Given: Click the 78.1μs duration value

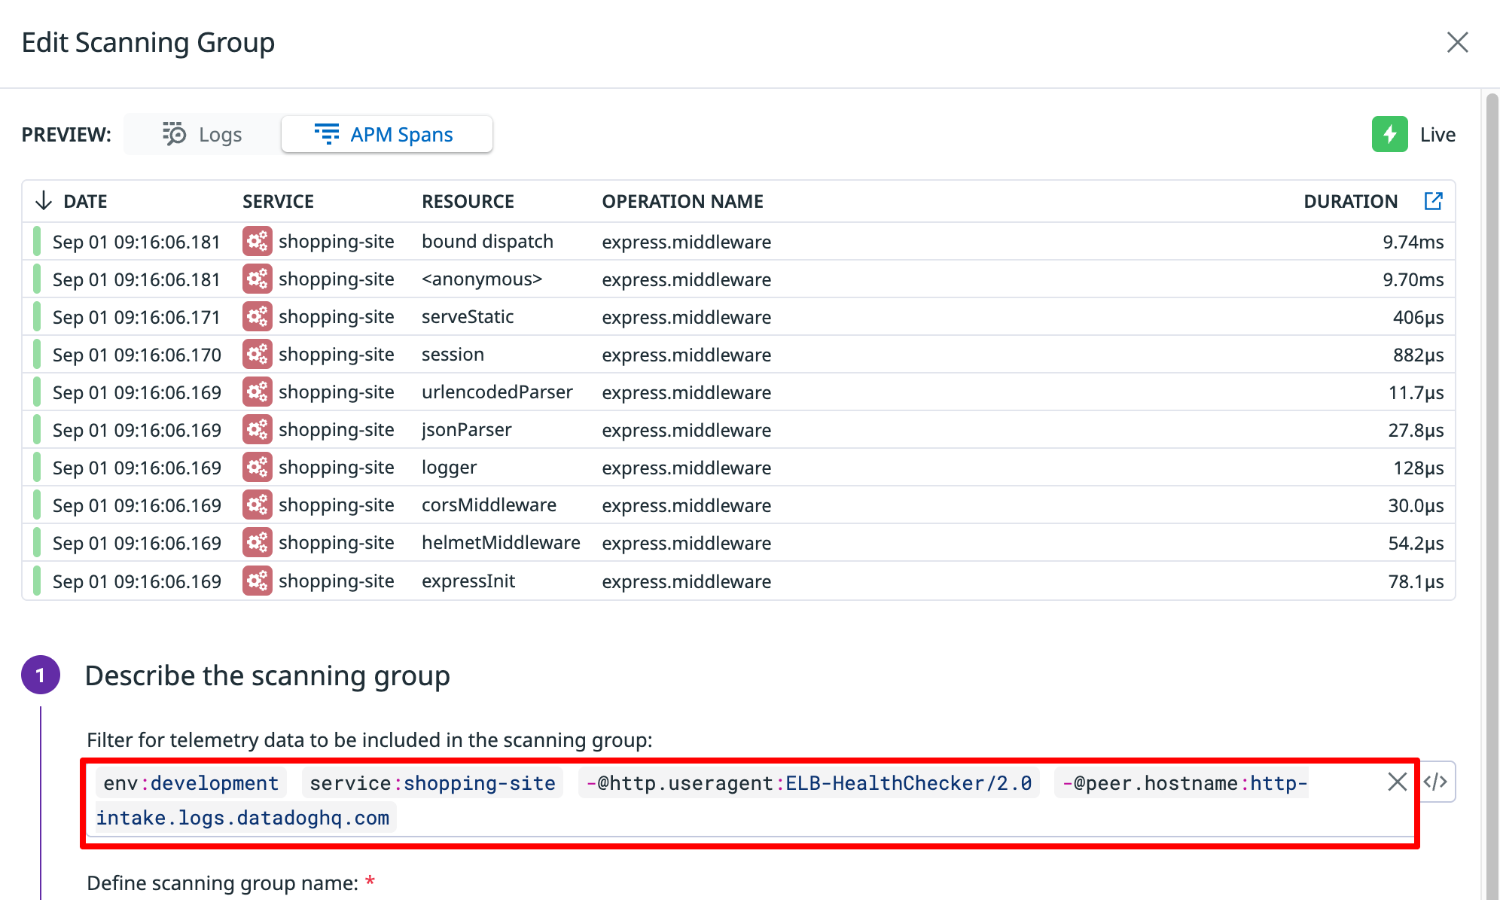Looking at the screenshot, I should tap(1416, 581).
